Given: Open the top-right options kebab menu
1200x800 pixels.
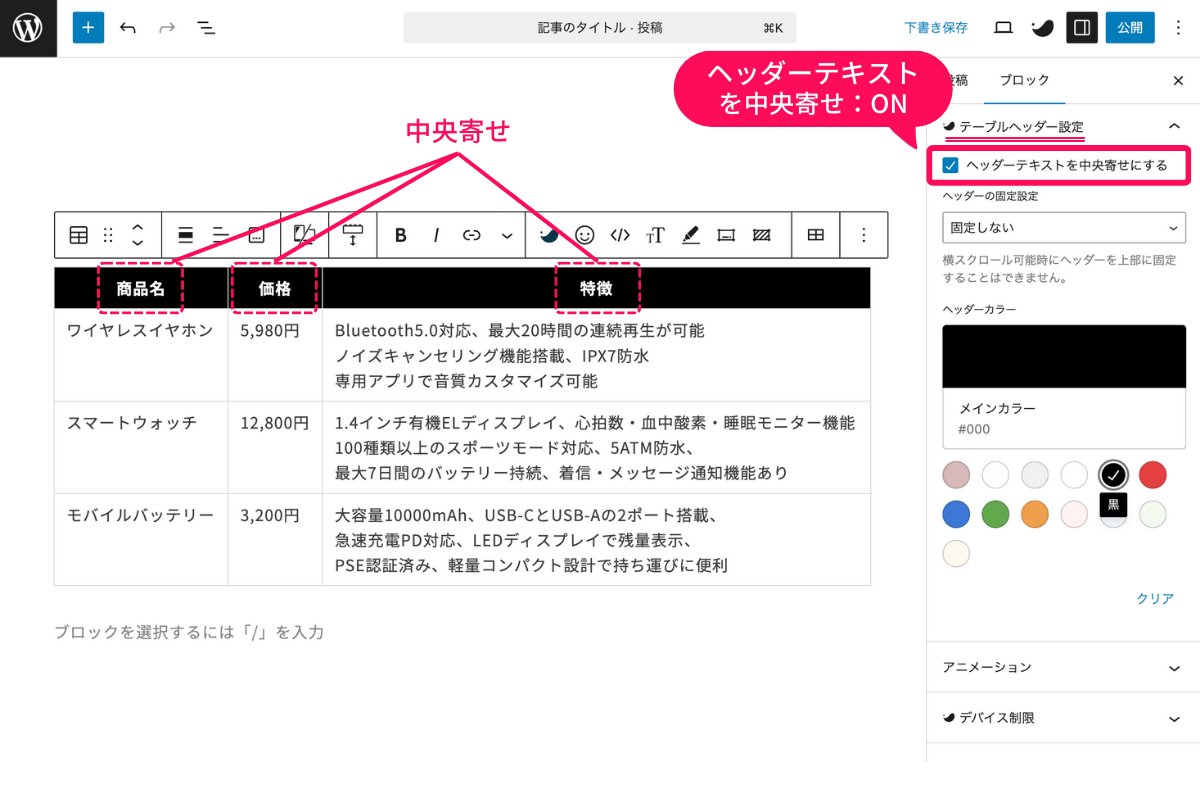Looking at the screenshot, I should point(1179,27).
